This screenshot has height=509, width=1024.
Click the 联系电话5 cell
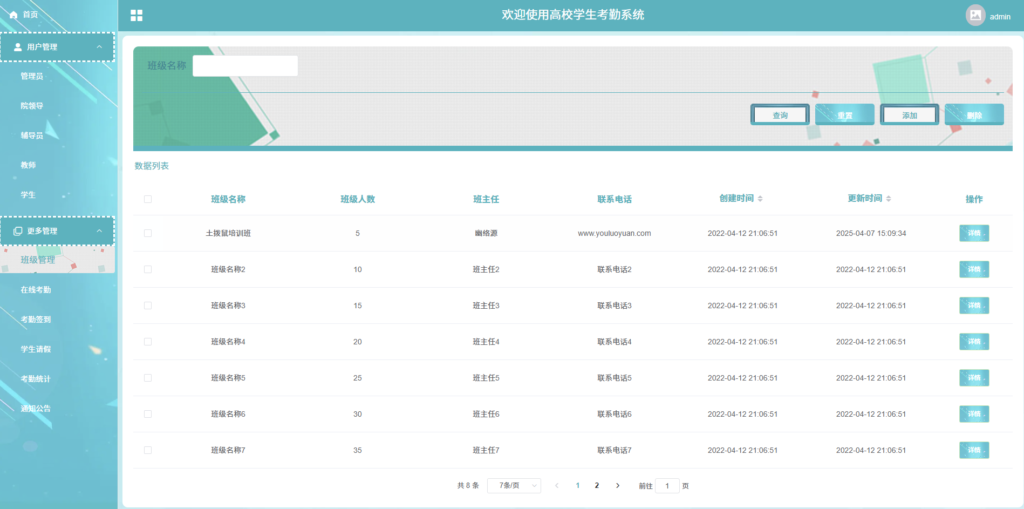(x=615, y=378)
